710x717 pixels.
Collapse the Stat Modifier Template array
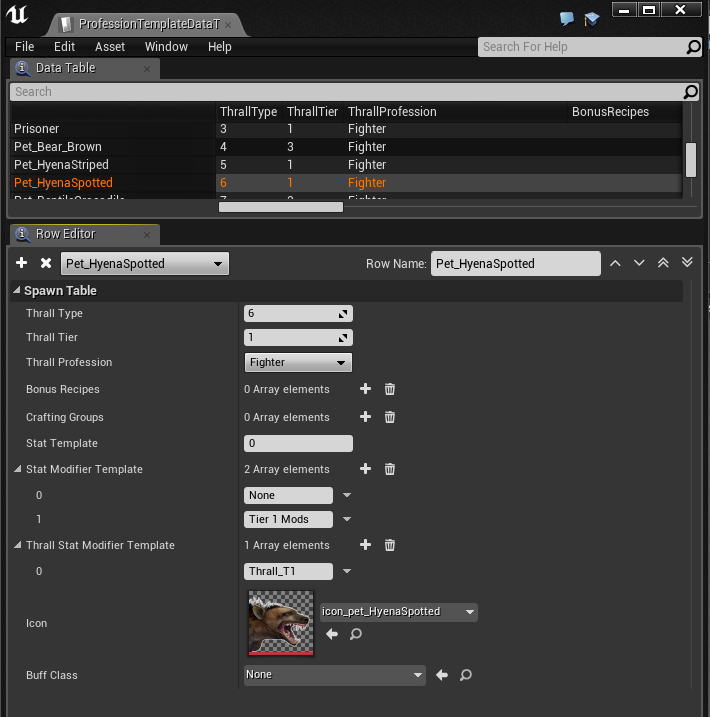point(17,469)
